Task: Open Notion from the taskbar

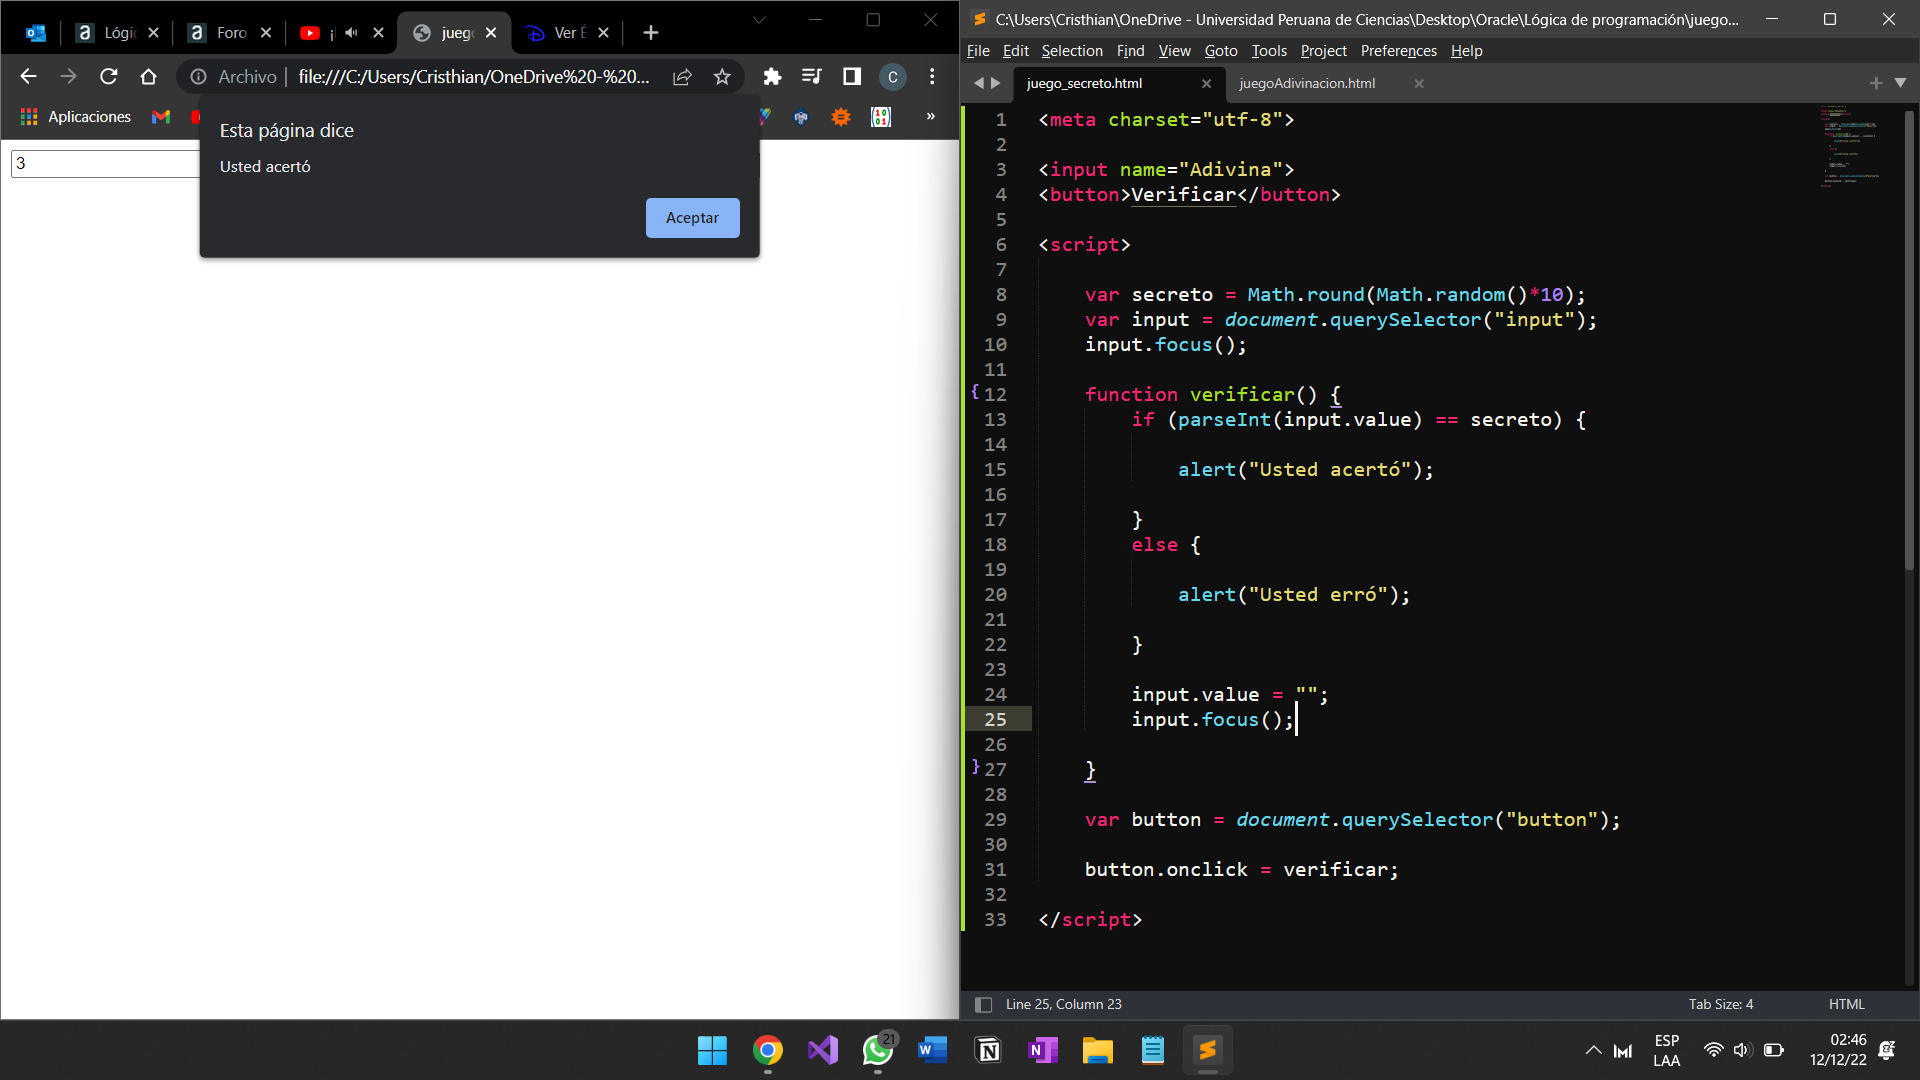Action: 988,1051
